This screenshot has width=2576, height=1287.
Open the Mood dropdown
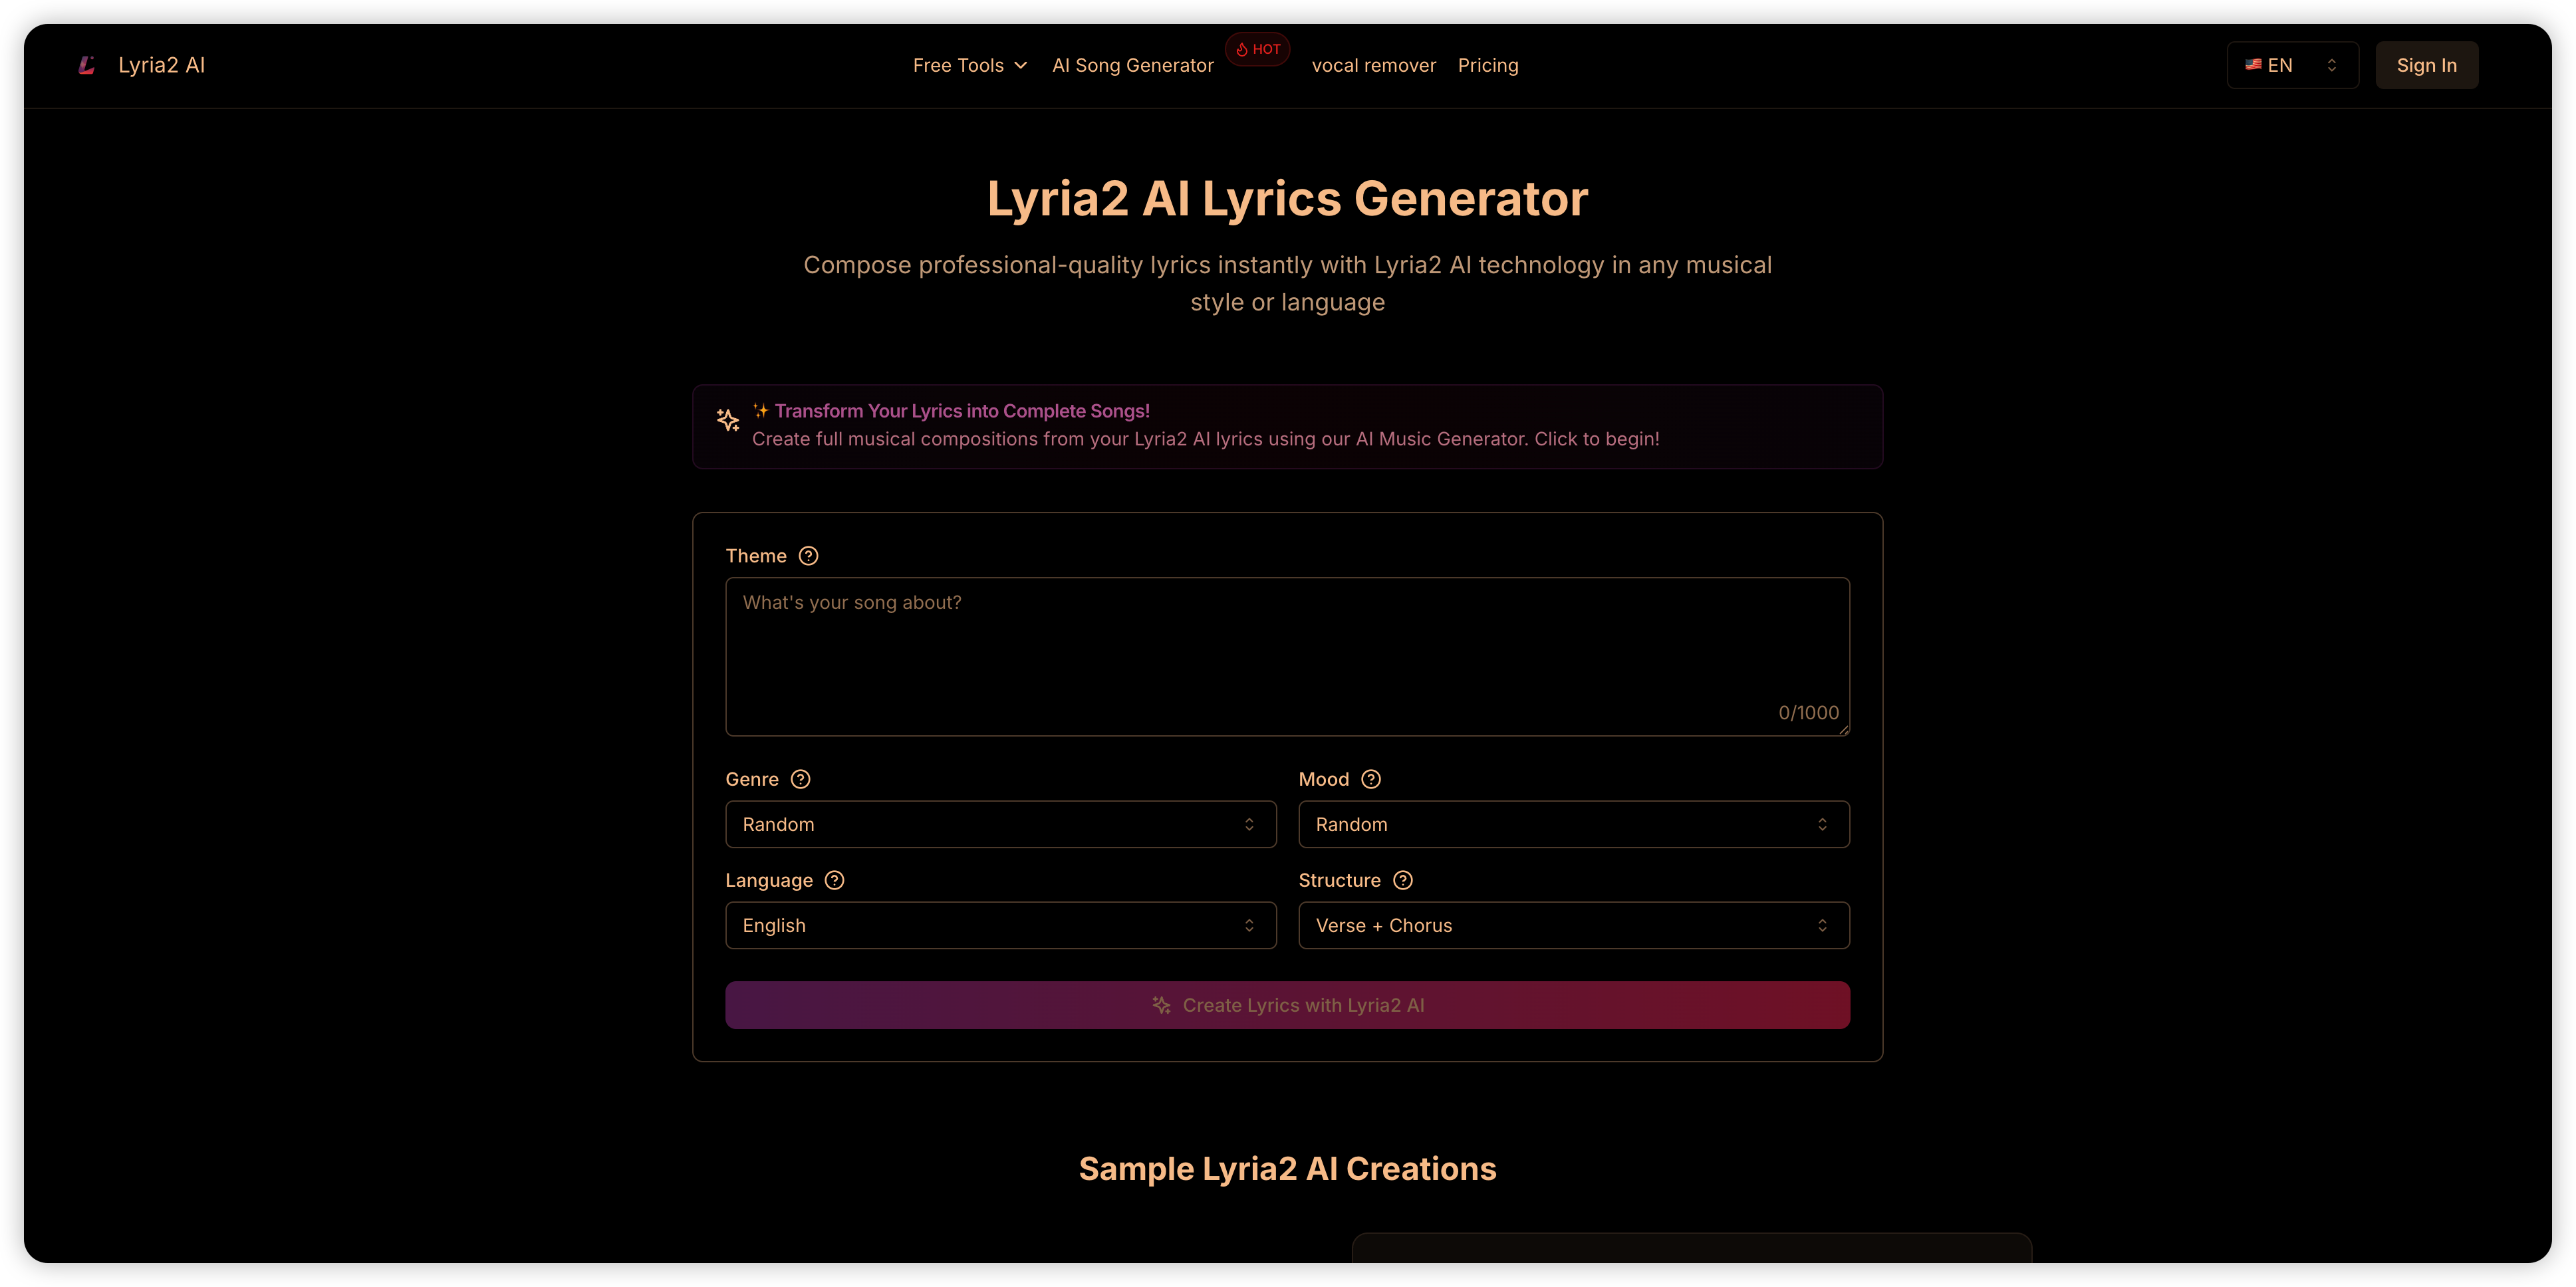pos(1573,824)
